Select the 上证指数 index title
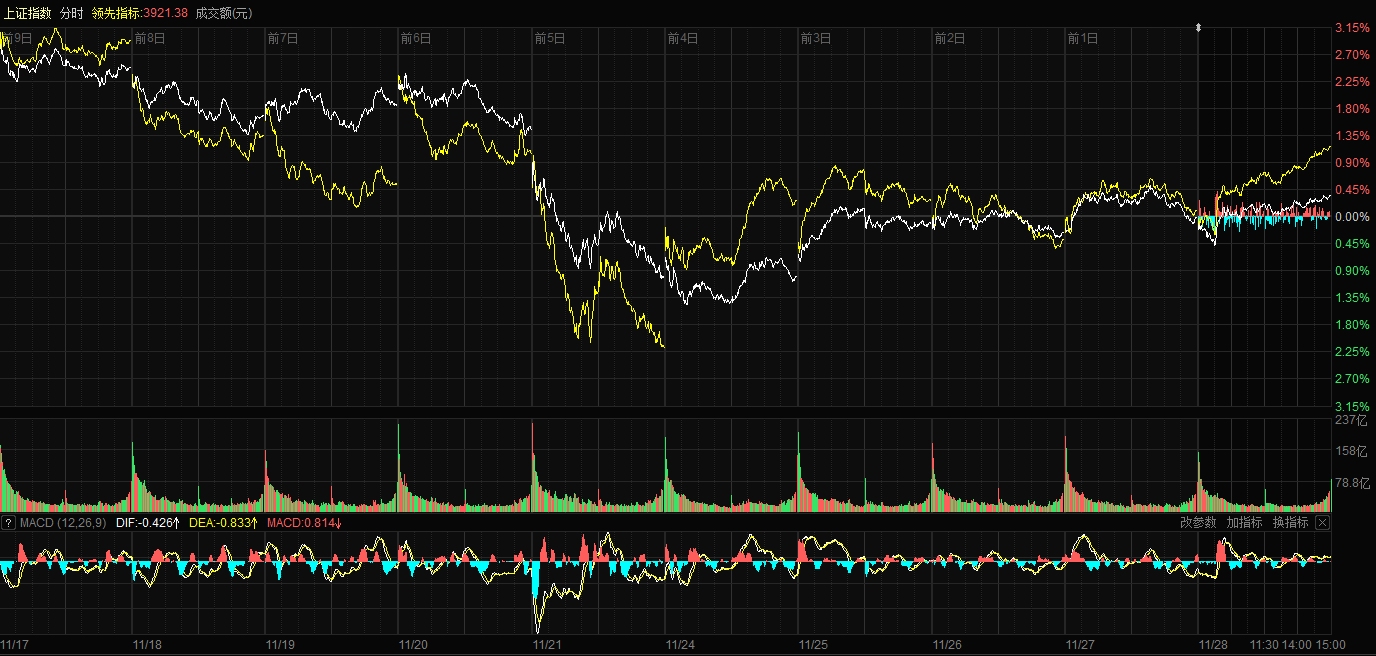1376x656 pixels. click(28, 13)
